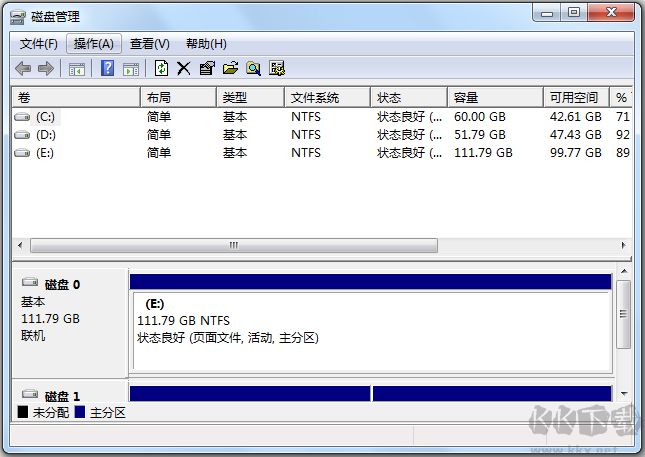Click the horizontal scrollbar thumb of volume list
Viewport: 645px width, 457px height.
point(234,246)
